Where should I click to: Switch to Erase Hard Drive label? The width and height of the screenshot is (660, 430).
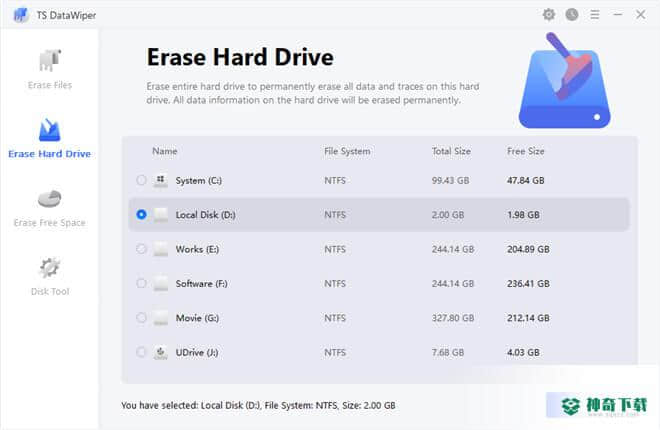point(50,154)
